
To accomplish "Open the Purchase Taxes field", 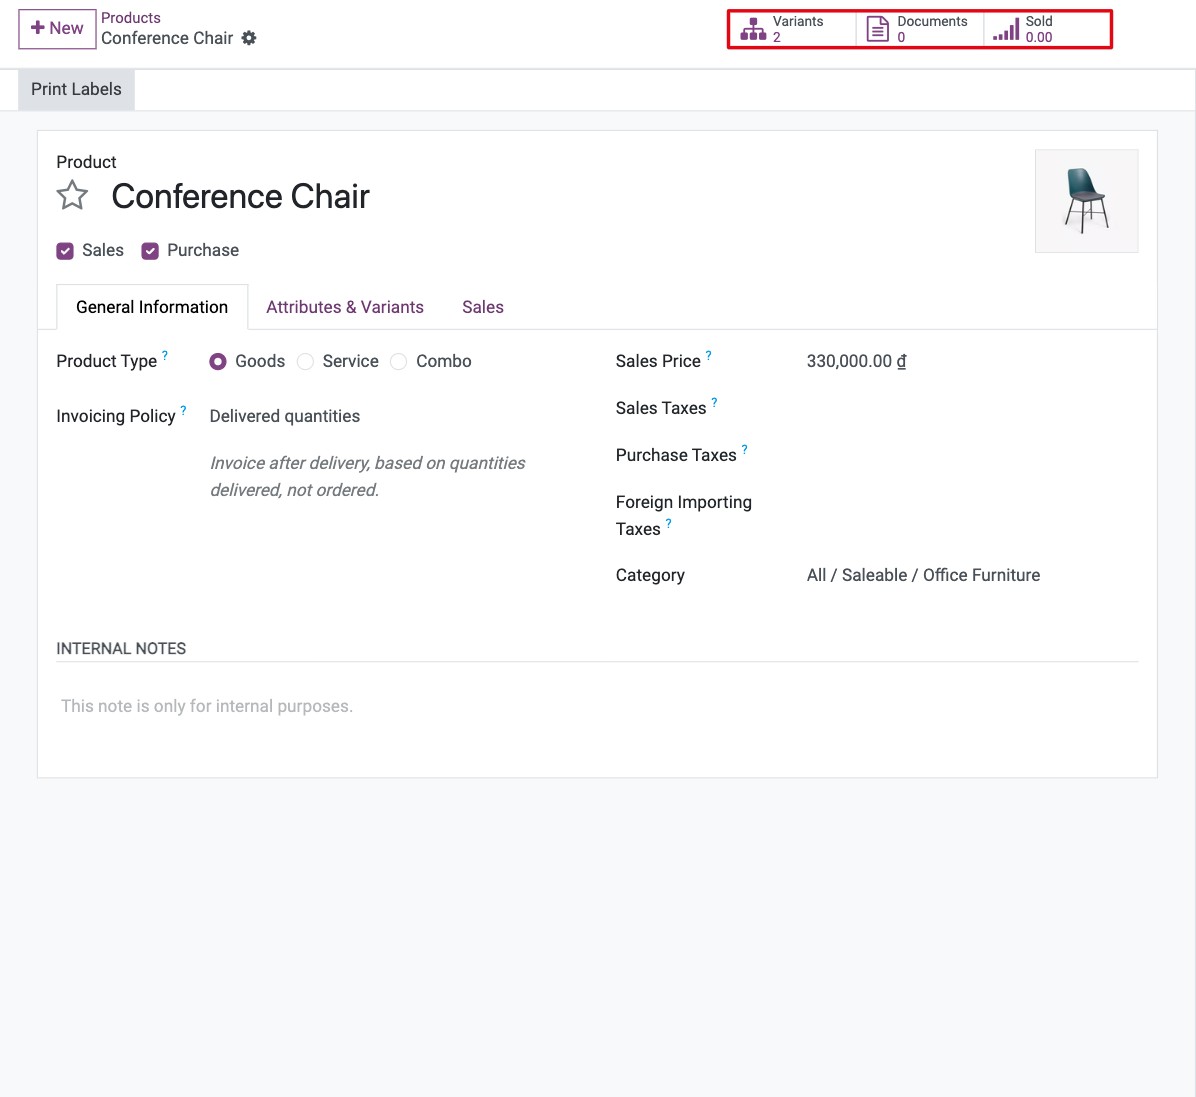I will tap(973, 455).
